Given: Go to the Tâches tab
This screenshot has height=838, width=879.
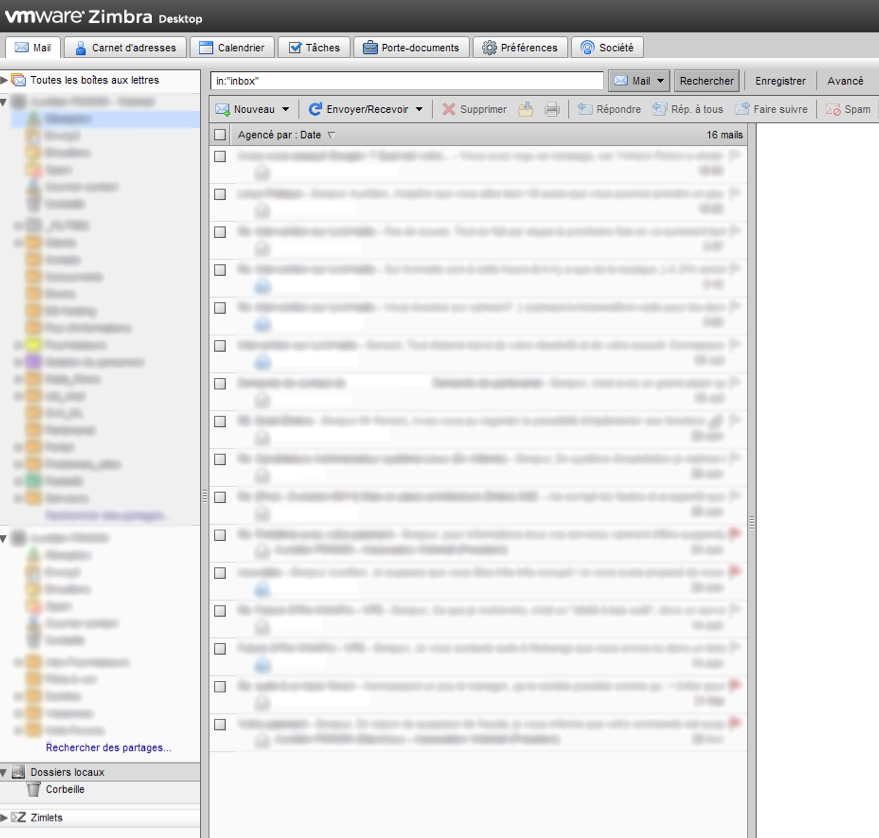Looking at the screenshot, I should click(x=314, y=48).
